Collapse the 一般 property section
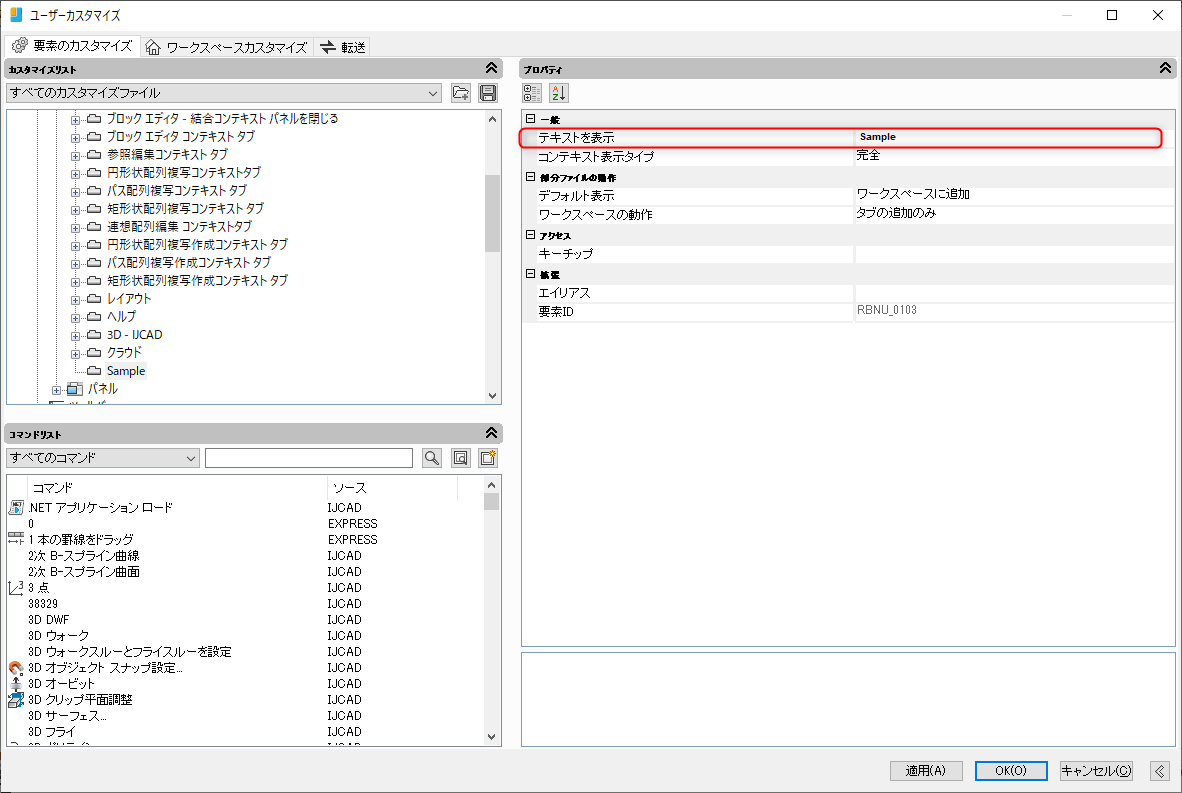1182x793 pixels. (x=531, y=120)
